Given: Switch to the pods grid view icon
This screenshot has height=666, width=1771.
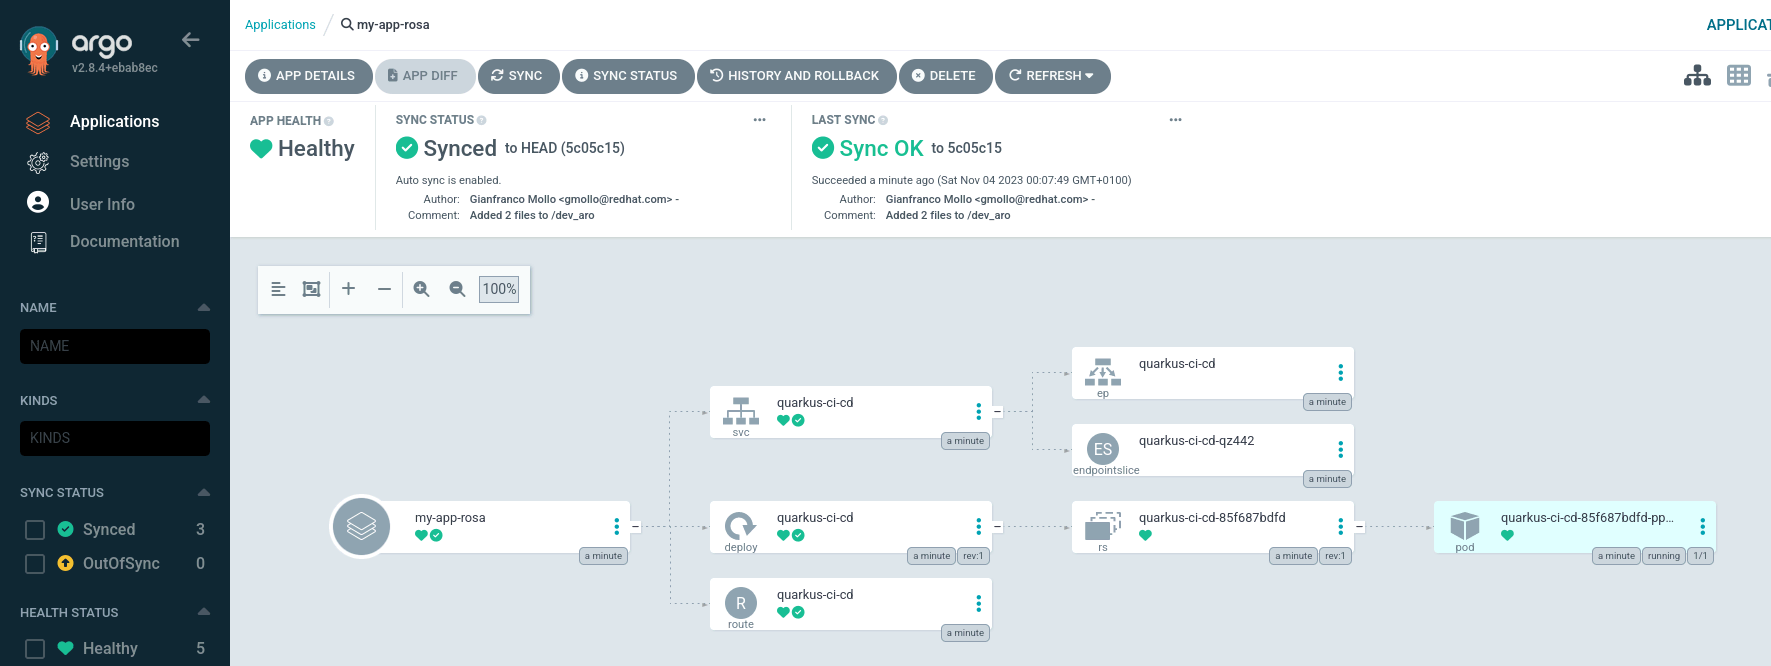Looking at the screenshot, I should click(1739, 76).
